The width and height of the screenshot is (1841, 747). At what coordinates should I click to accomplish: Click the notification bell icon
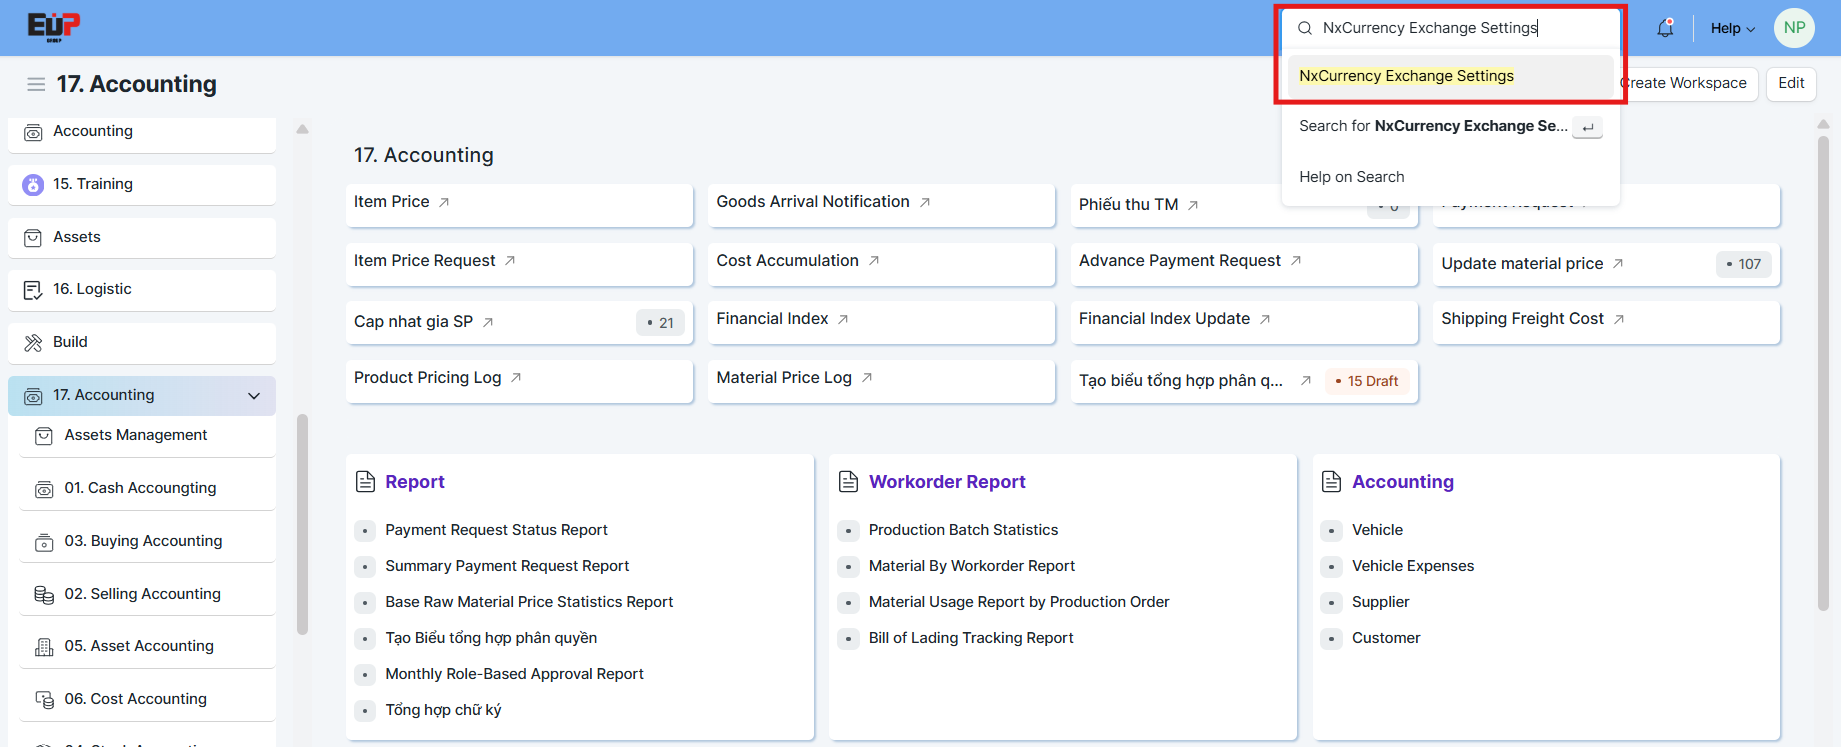(x=1665, y=28)
